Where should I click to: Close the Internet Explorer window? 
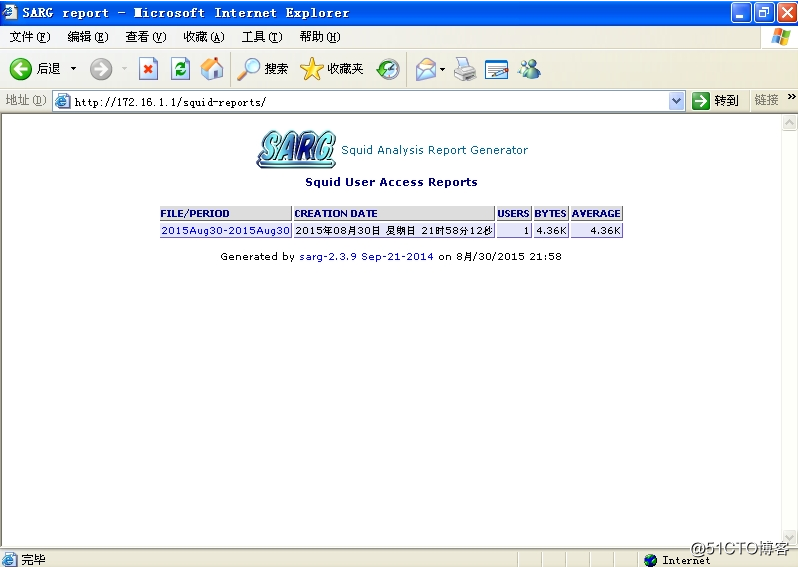coord(787,13)
